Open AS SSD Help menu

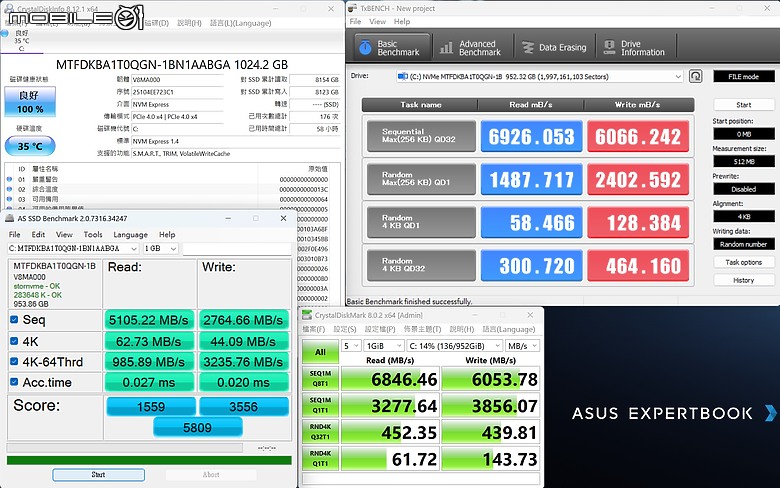coord(167,234)
